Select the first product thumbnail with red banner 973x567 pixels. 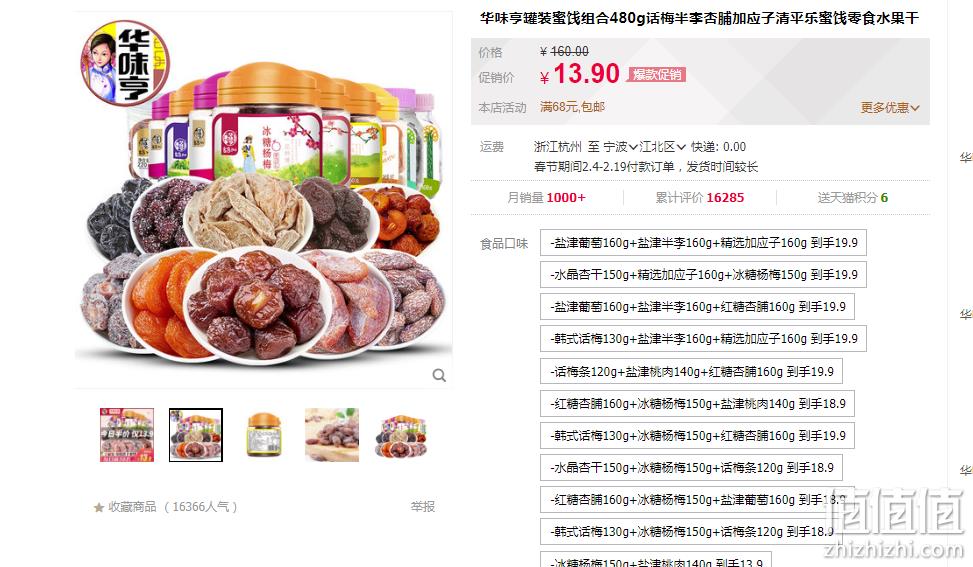click(x=127, y=435)
